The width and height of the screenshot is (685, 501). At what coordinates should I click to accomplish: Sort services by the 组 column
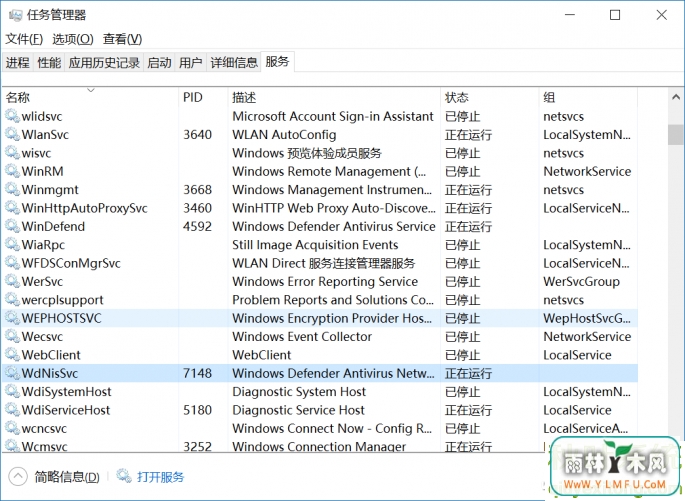coord(588,97)
